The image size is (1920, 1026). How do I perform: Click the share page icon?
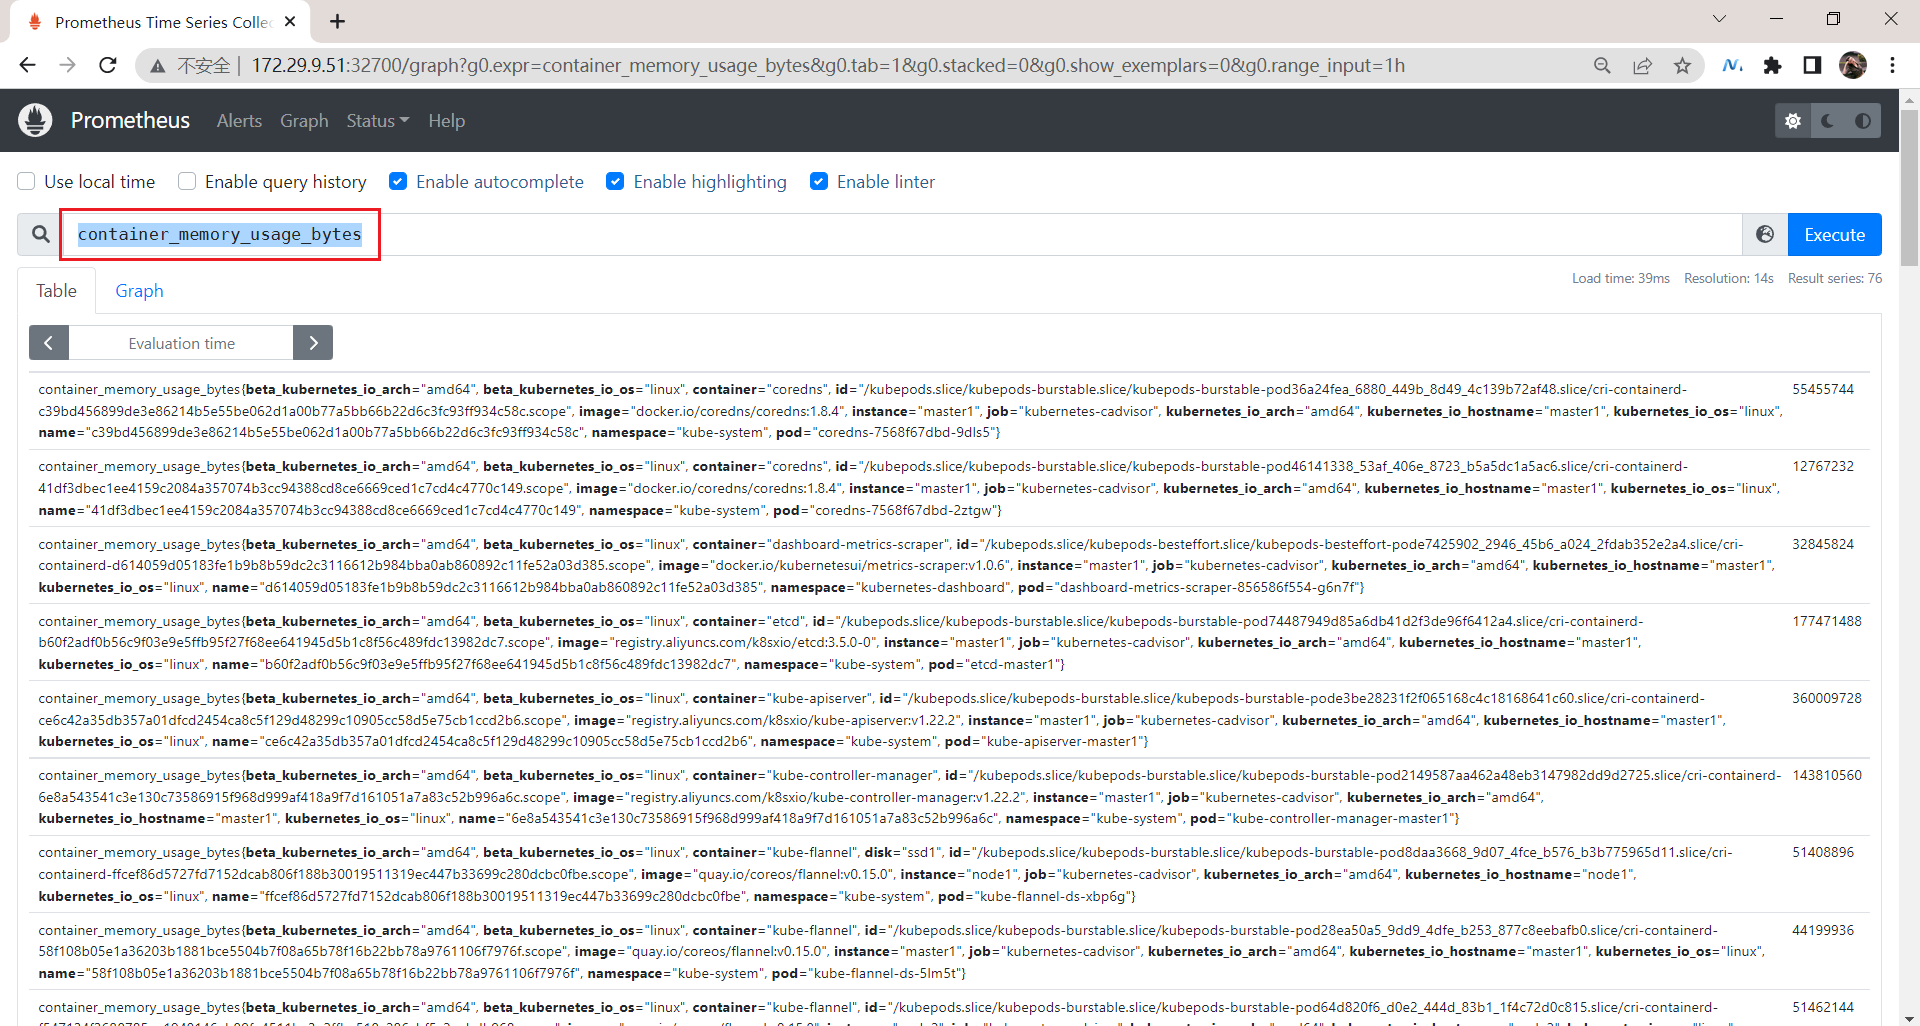pyautogui.click(x=1642, y=65)
